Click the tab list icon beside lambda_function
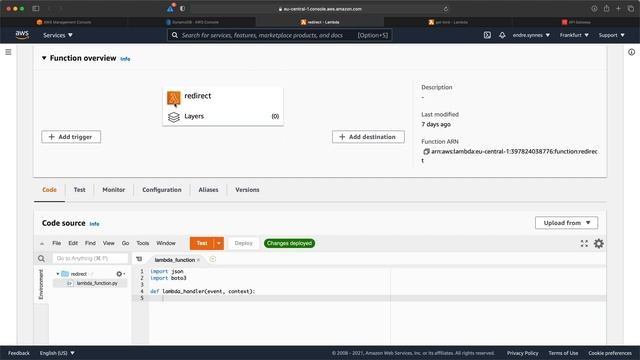Image resolution: width=640 pixels, height=360 pixels. pyautogui.click(x=139, y=259)
